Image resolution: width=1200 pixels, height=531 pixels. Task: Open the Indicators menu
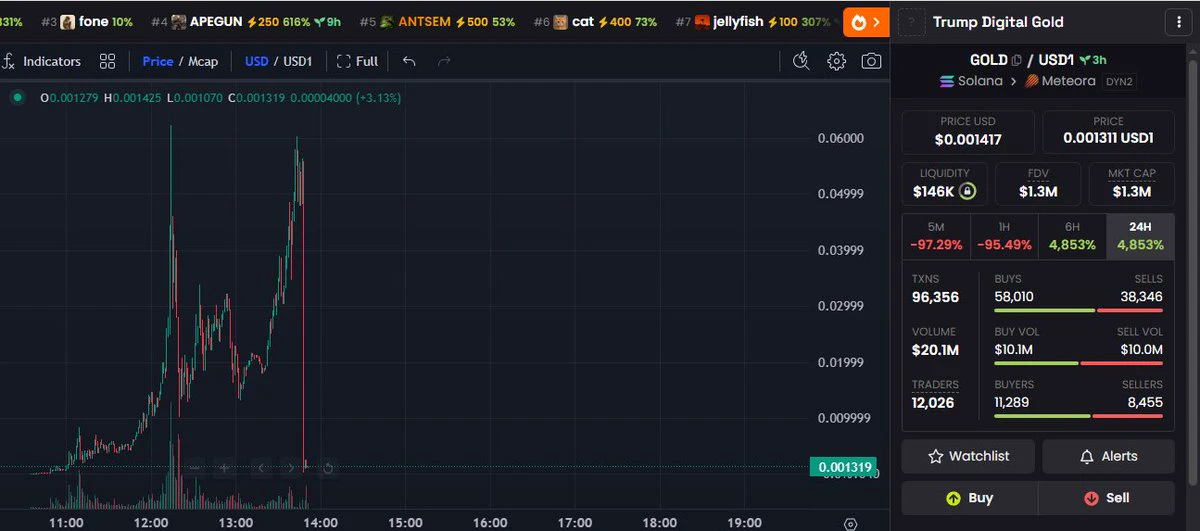coord(42,61)
